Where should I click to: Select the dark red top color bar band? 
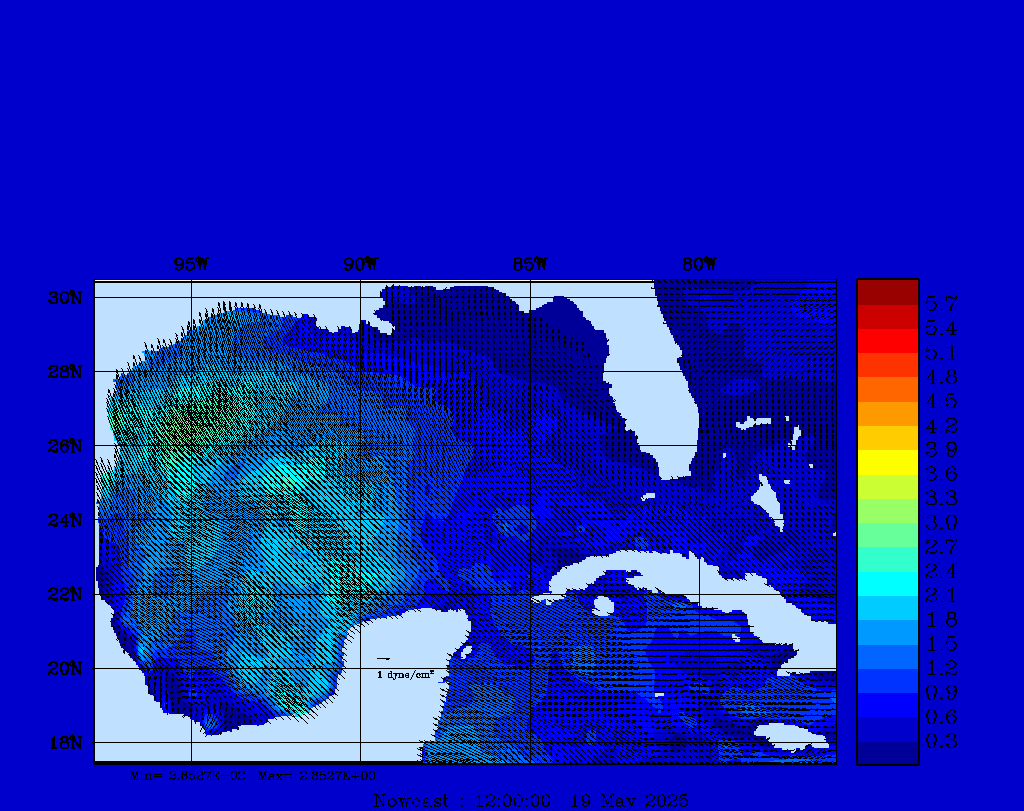(887, 292)
